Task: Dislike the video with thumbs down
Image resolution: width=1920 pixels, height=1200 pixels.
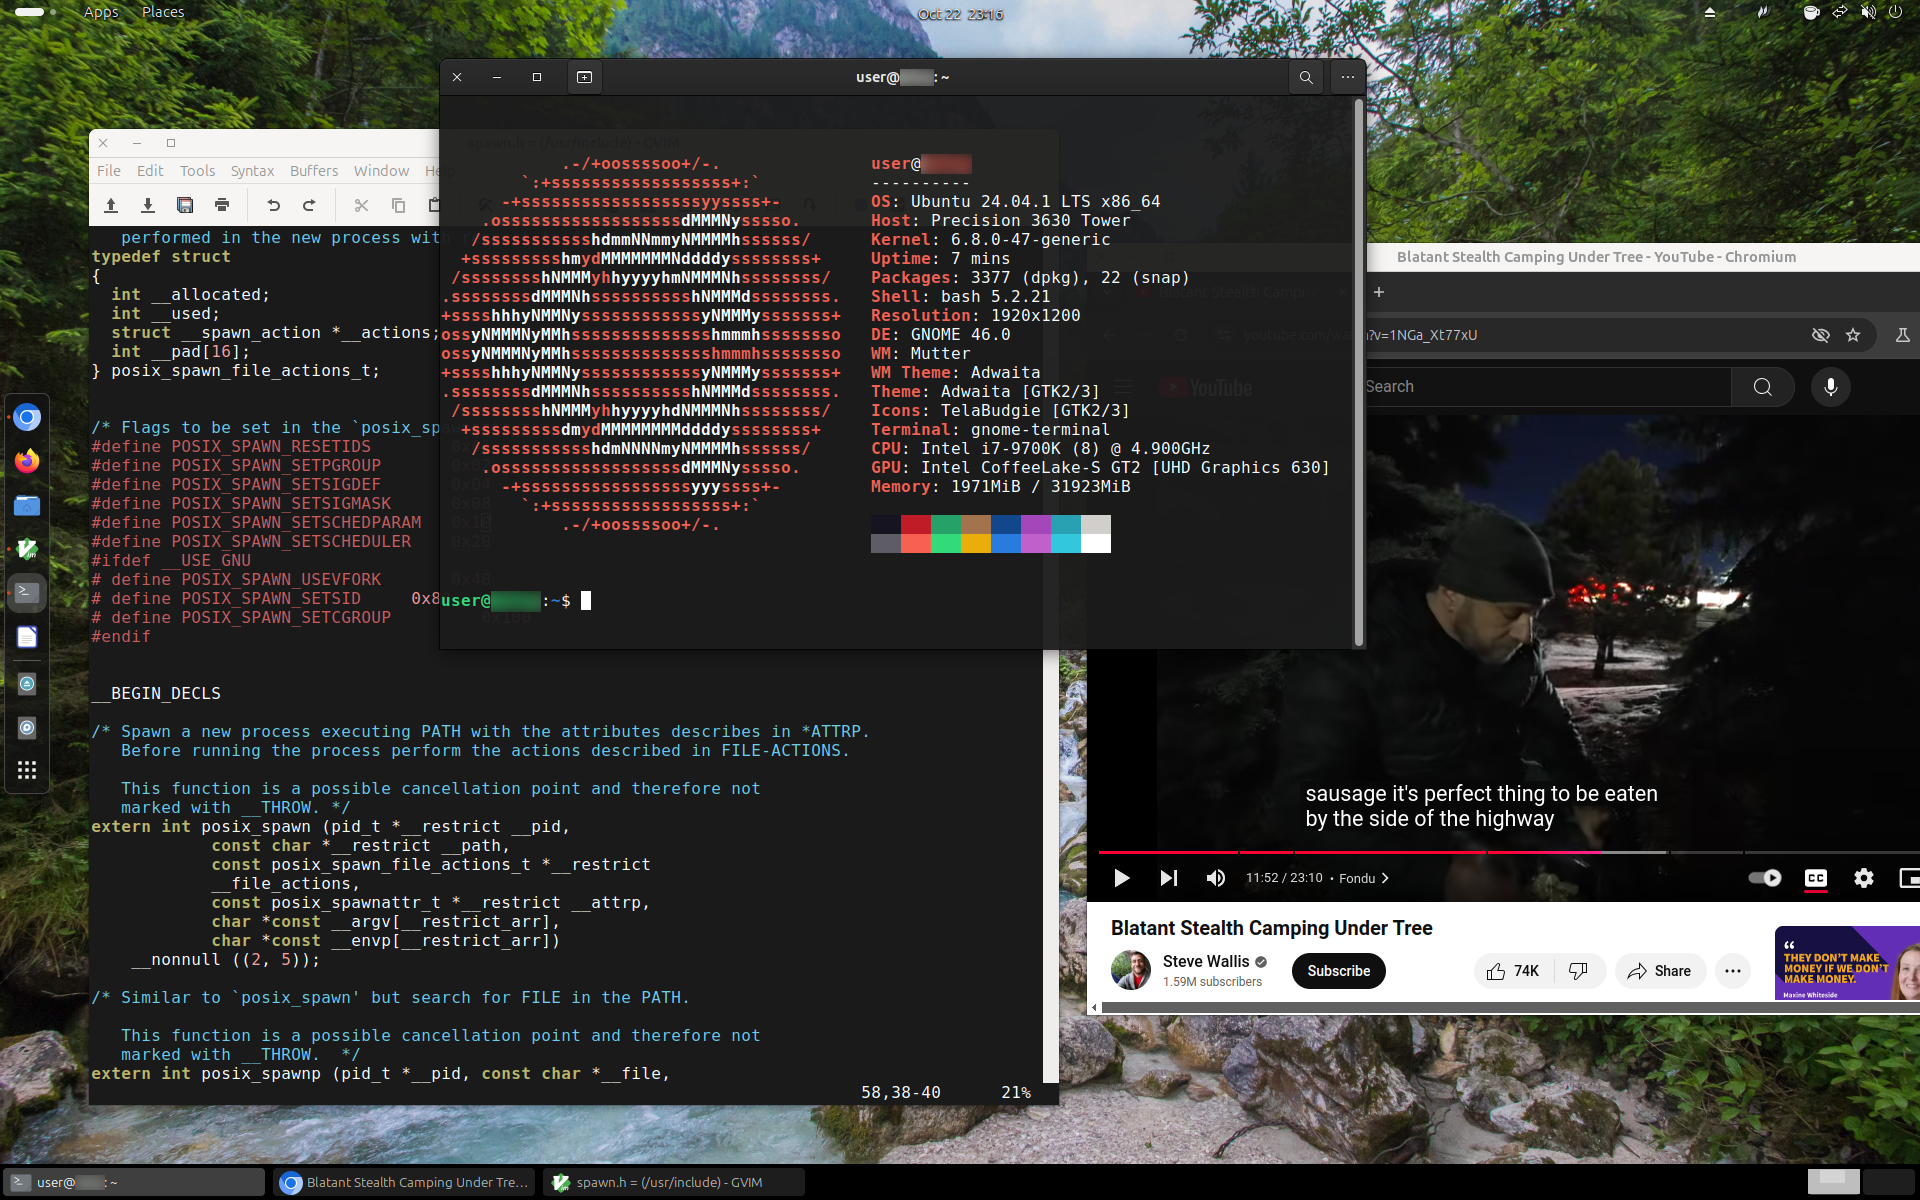Action: 1579,971
